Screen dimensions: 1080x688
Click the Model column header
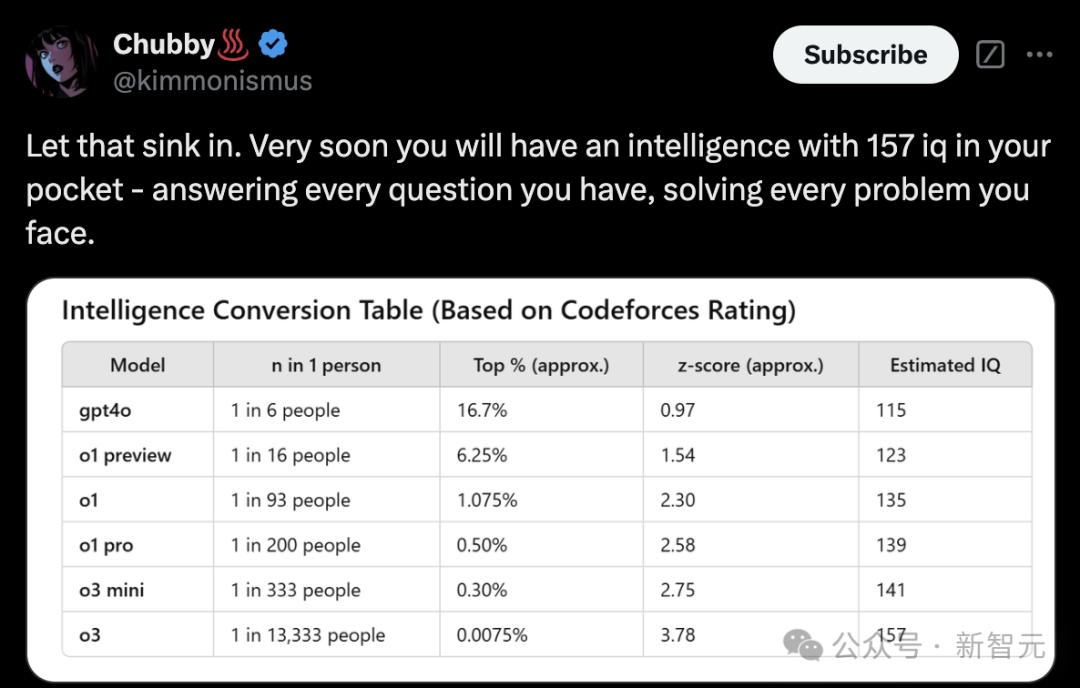click(x=138, y=365)
